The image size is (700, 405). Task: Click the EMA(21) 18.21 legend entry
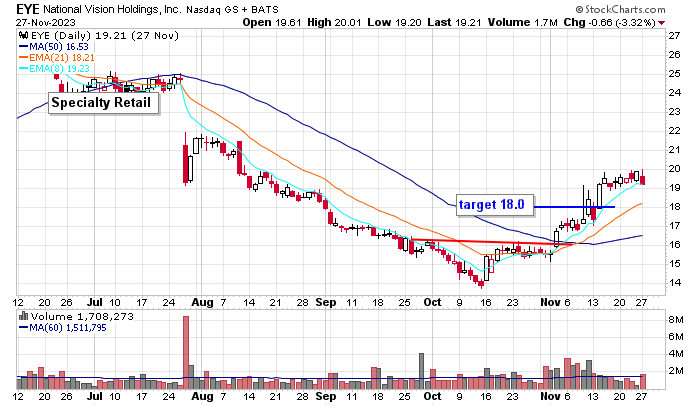pos(57,58)
